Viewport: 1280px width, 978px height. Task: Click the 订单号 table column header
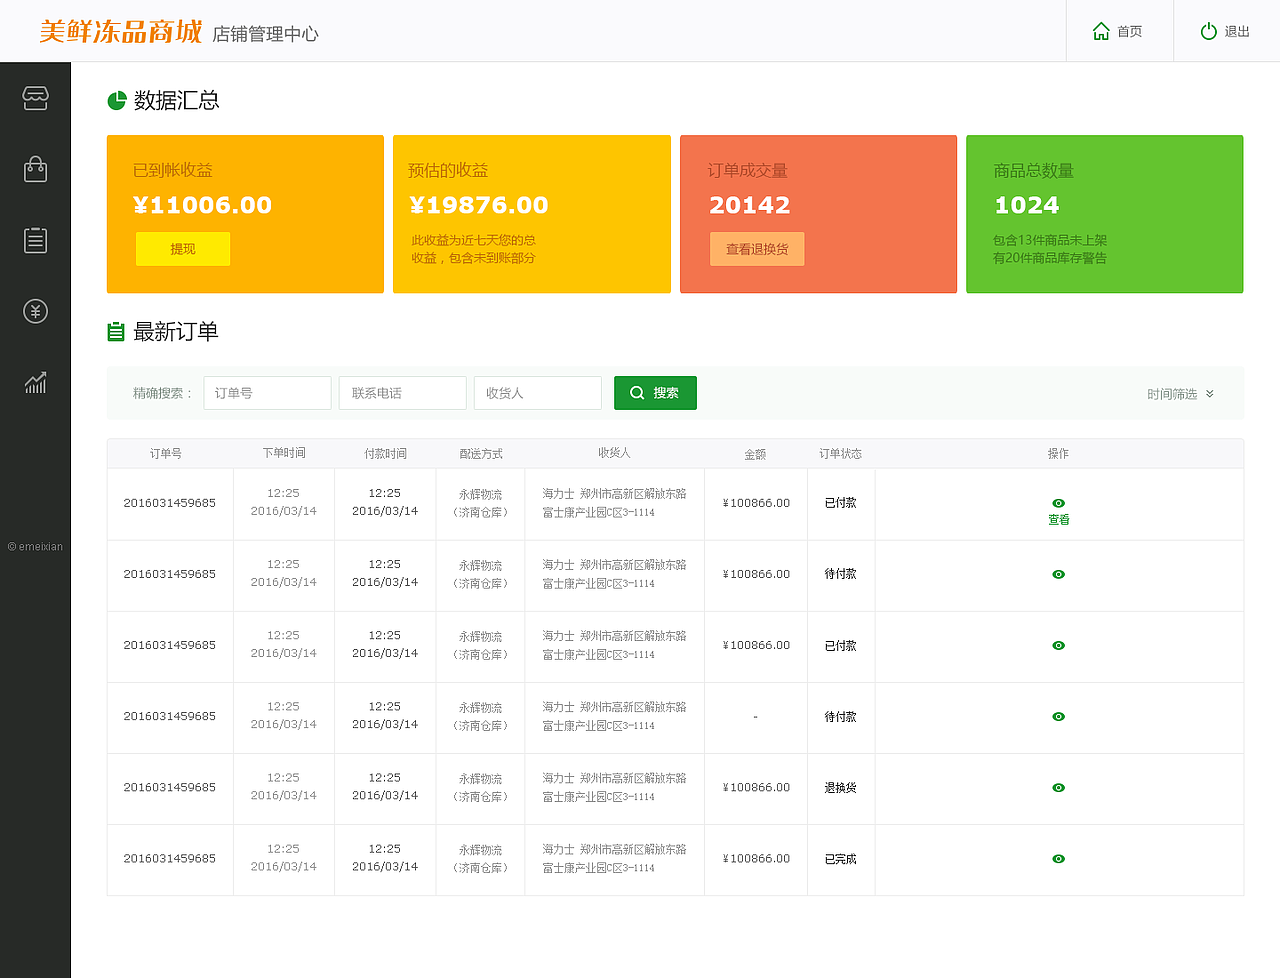(166, 454)
